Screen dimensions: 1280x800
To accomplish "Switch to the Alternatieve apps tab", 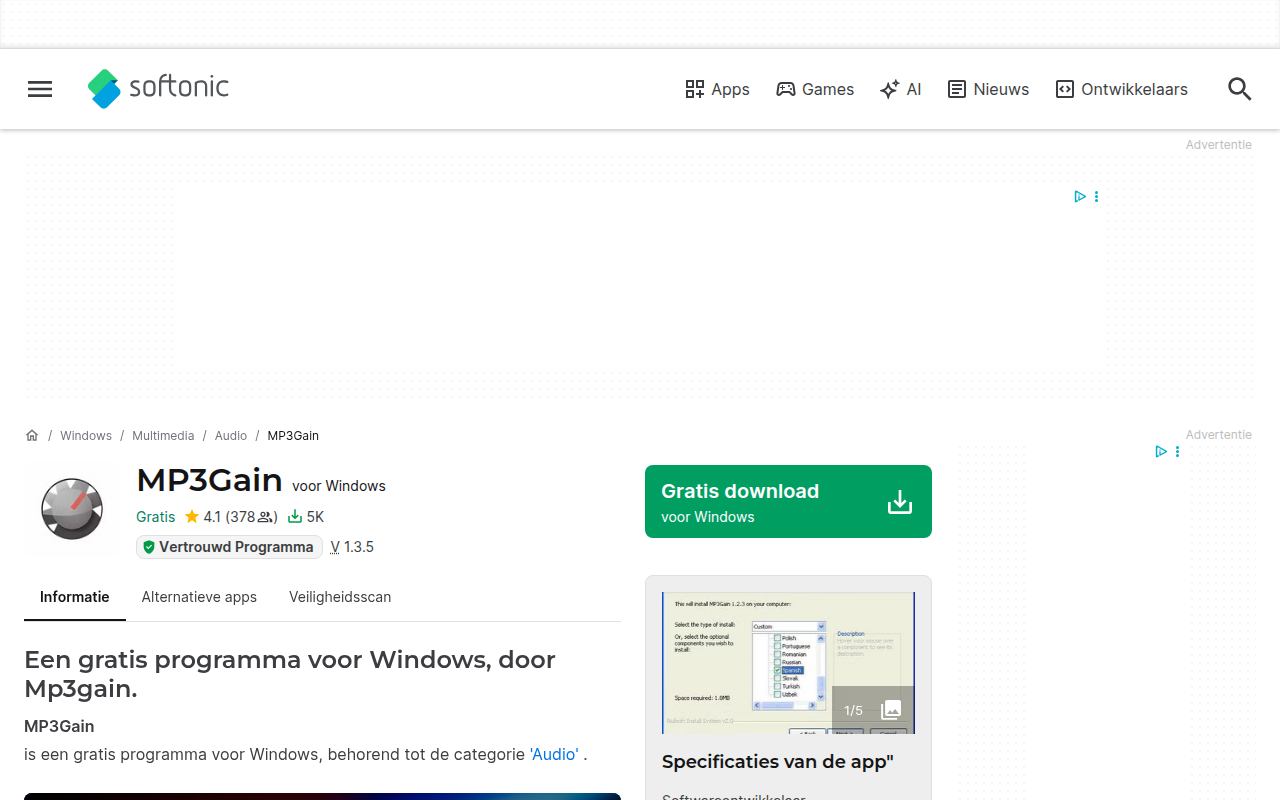I will 199,597.
